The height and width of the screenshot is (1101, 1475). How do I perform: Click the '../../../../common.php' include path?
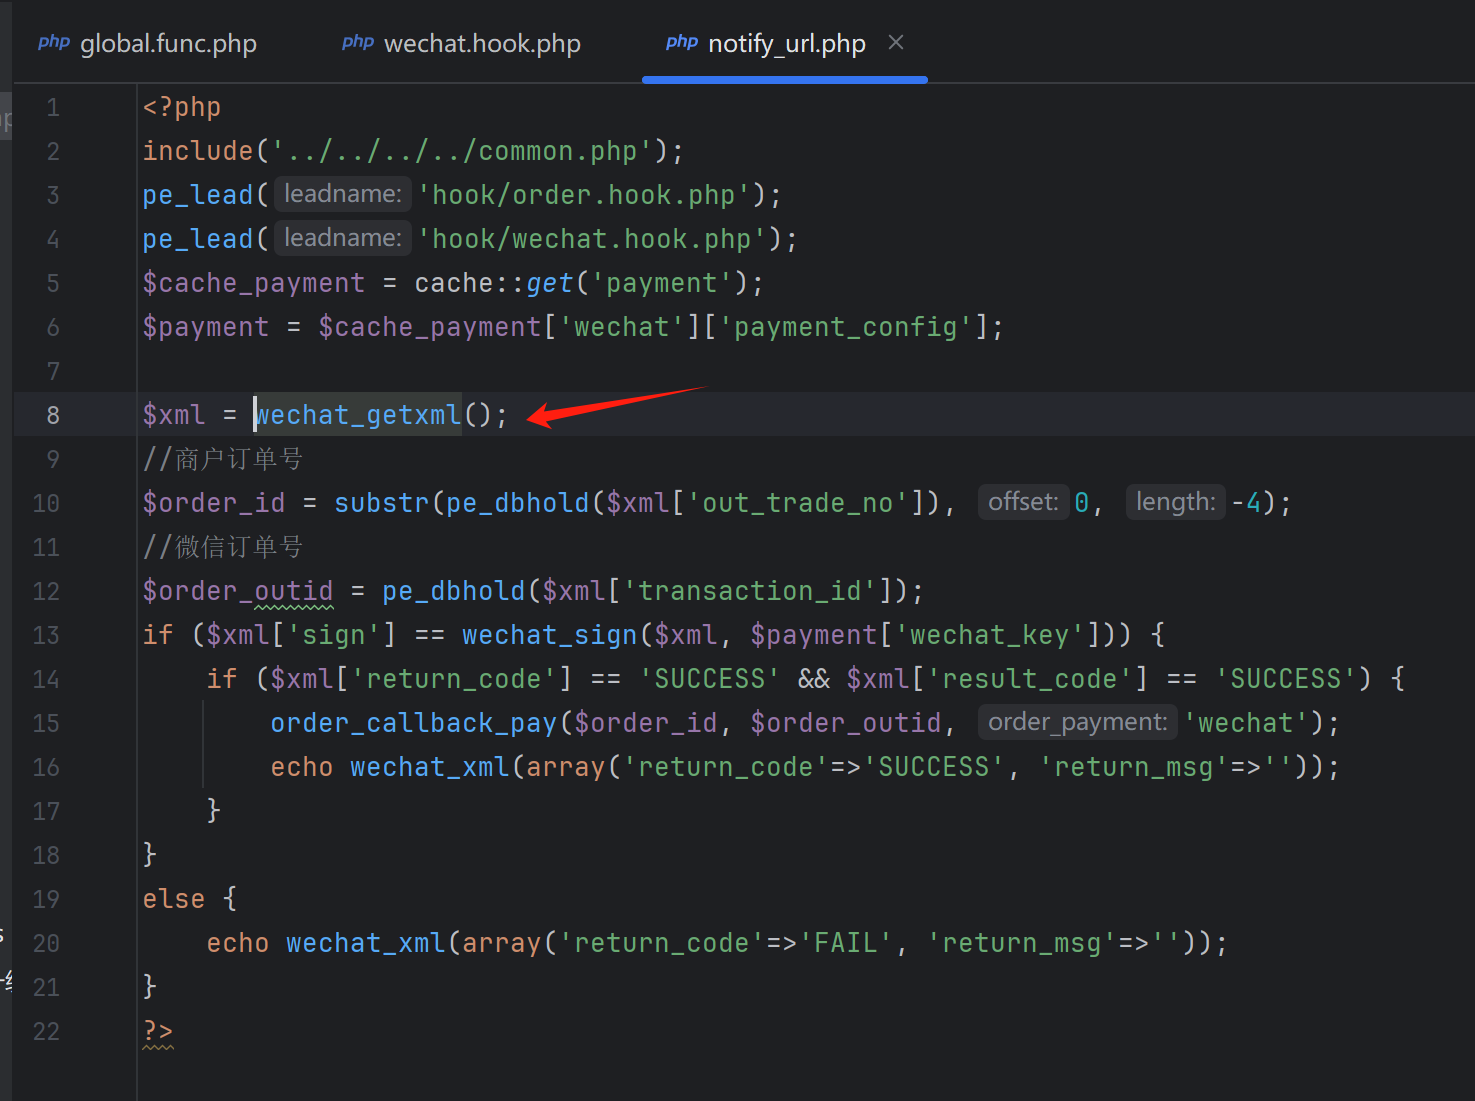coord(462,151)
